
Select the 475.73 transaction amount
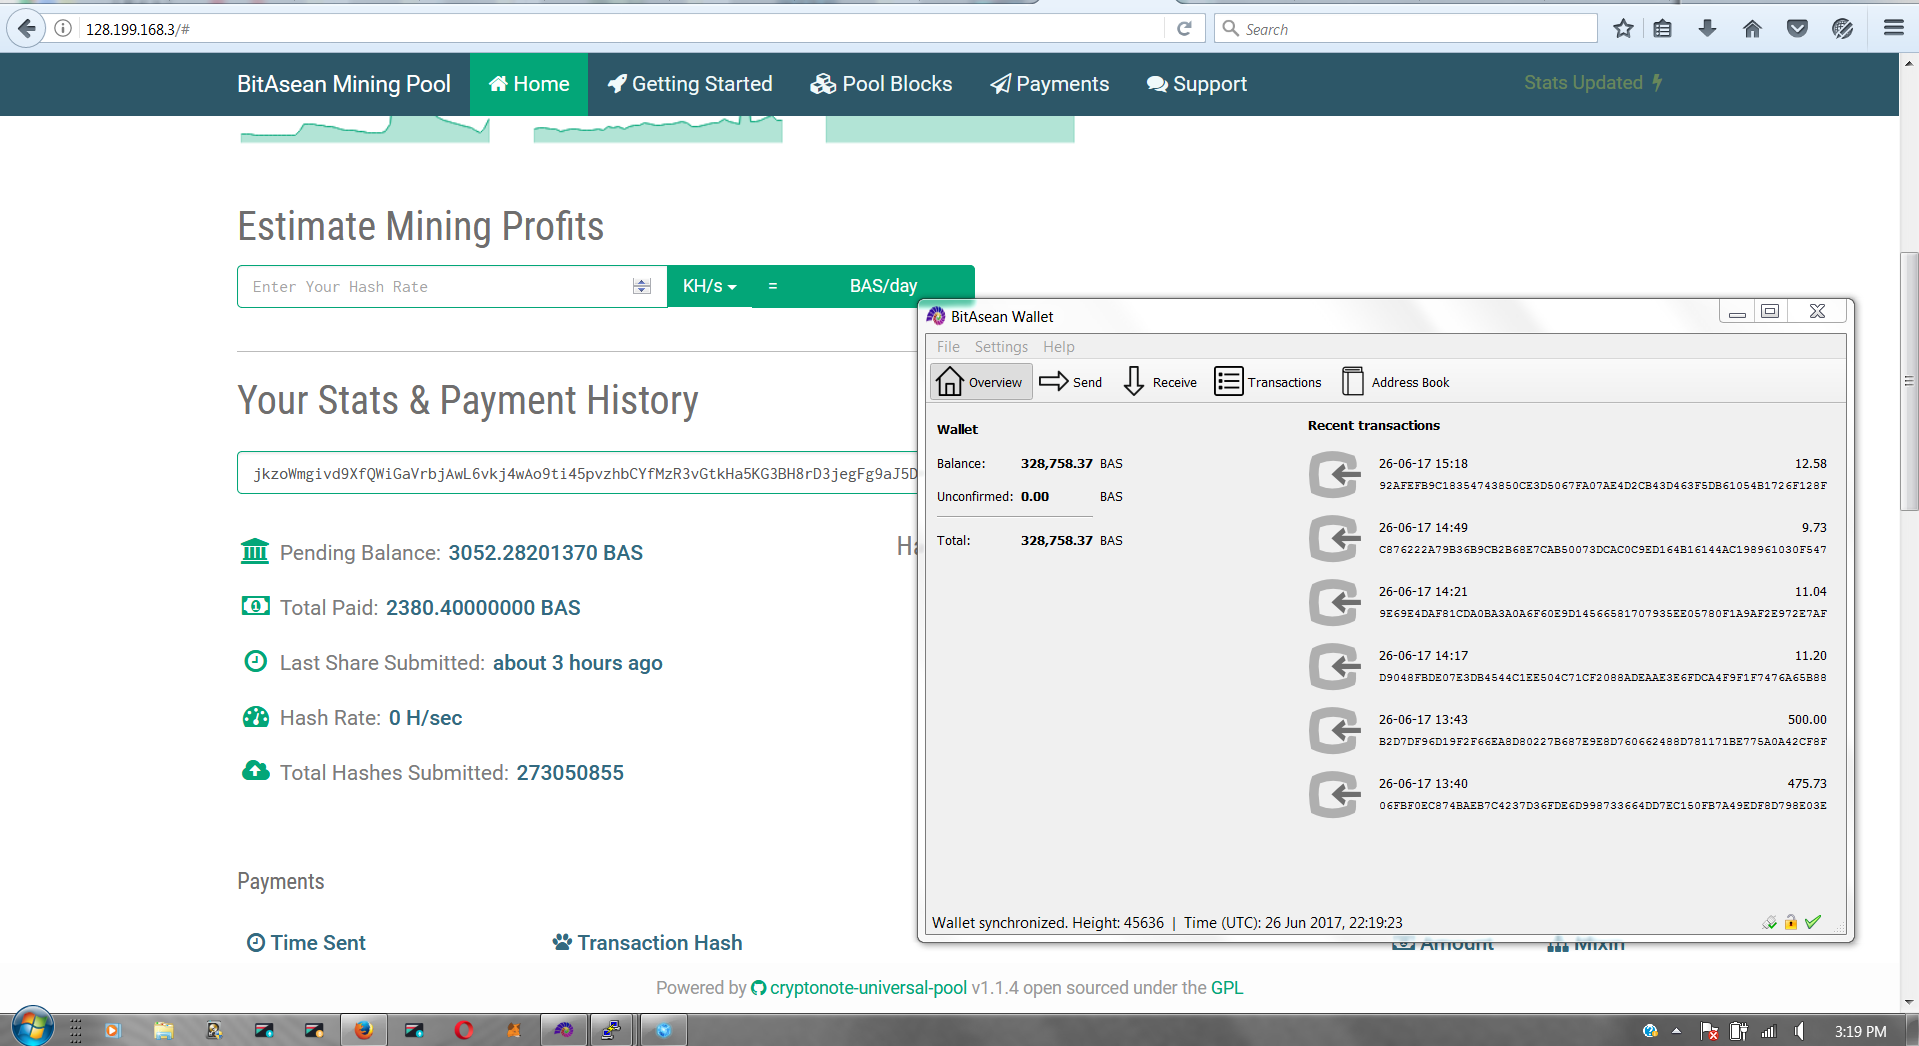click(x=1807, y=784)
